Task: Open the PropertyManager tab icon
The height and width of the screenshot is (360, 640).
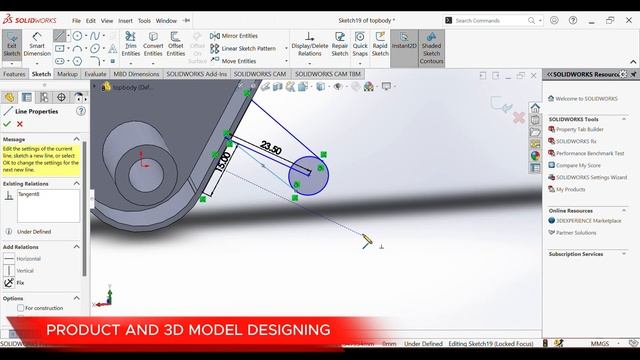Action: click(x=27, y=97)
